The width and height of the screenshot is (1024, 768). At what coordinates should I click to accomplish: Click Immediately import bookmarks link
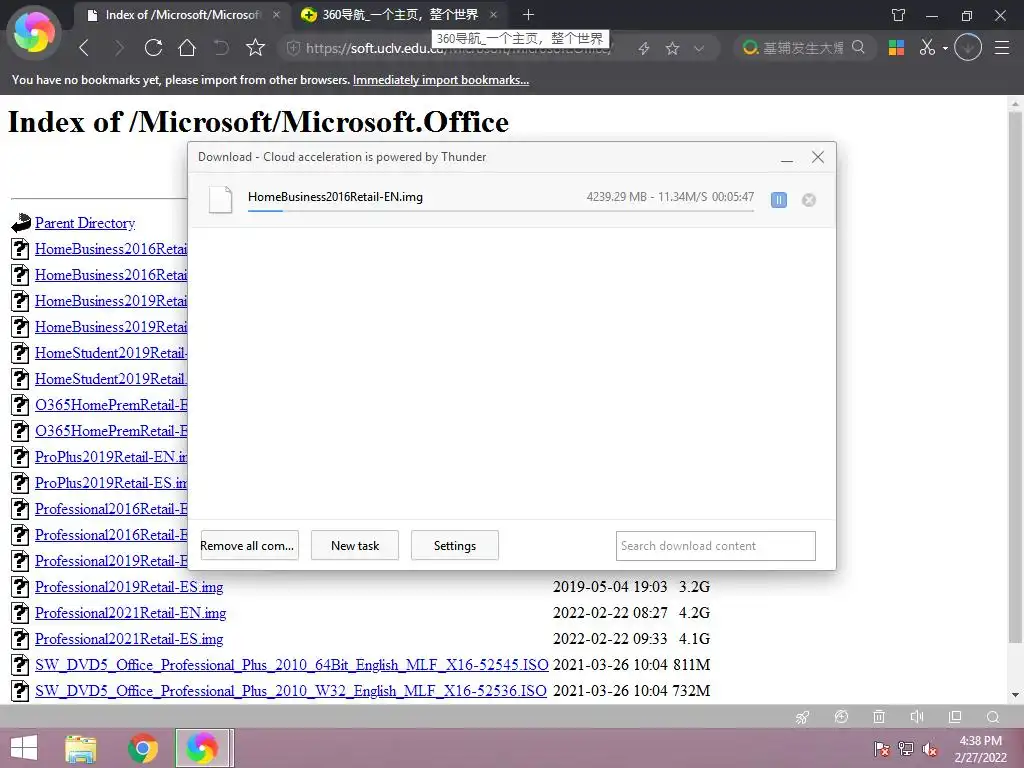(441, 80)
